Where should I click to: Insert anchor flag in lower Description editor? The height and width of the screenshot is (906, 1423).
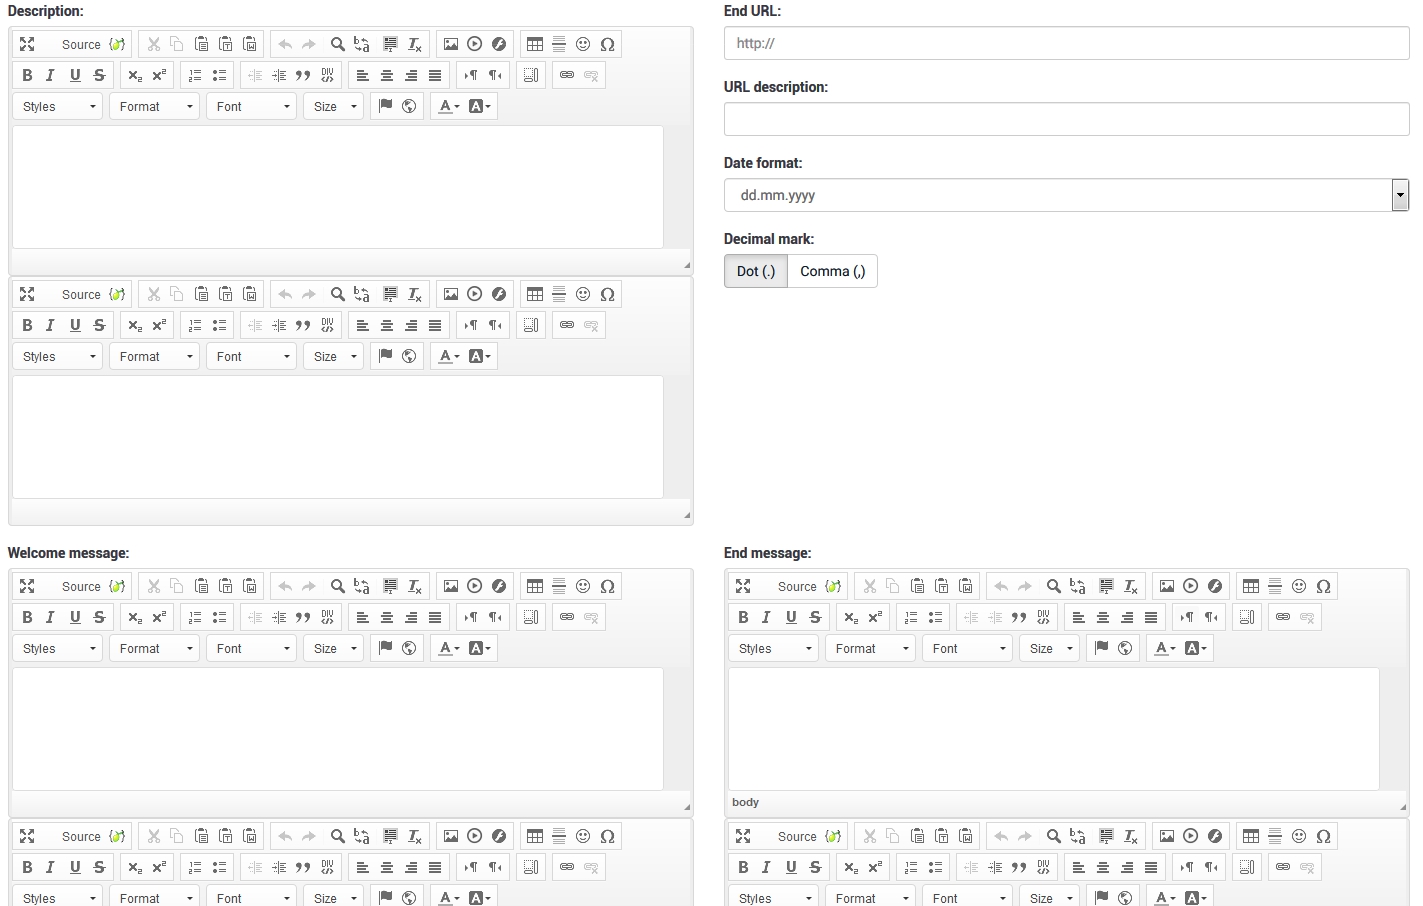385,356
